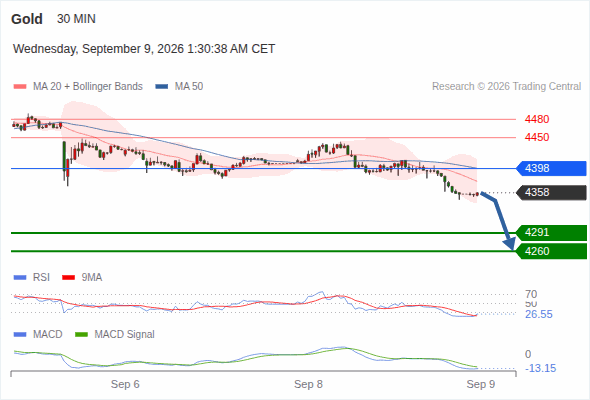Select the black 4358 current price tag
The height and width of the screenshot is (400, 590).
pos(551,193)
